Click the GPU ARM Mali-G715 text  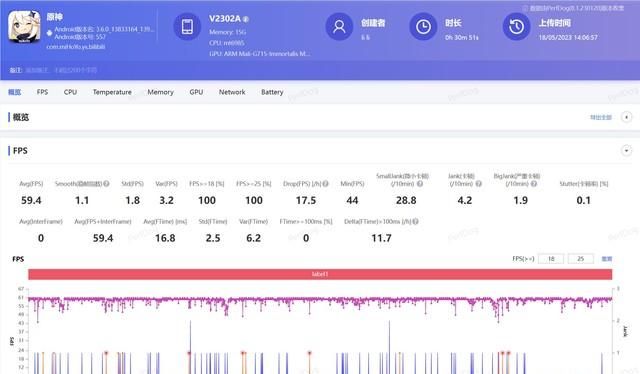[260, 53]
